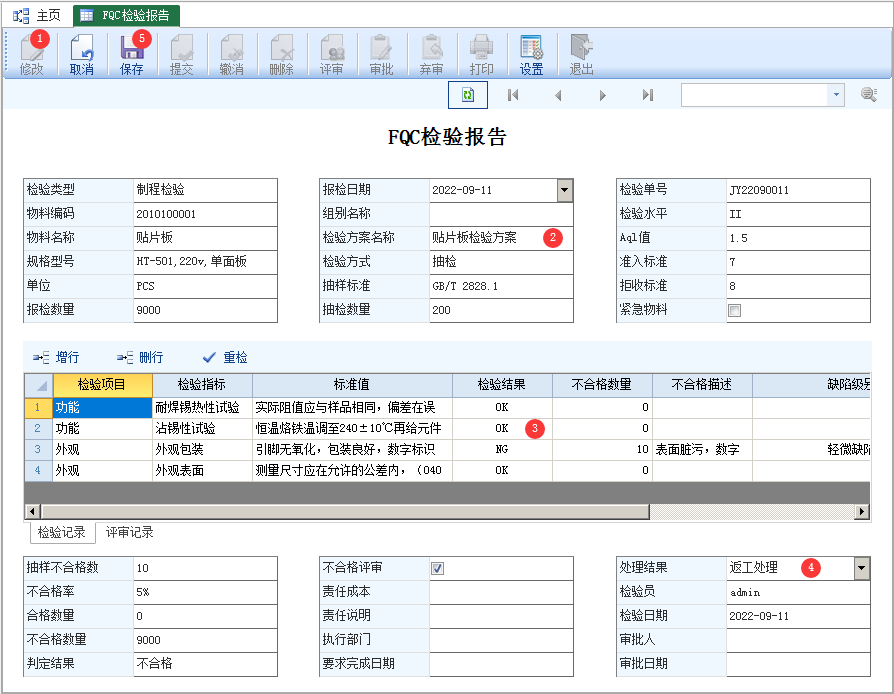
Task: Switch to the 评审记录 tab
Action: (130, 532)
